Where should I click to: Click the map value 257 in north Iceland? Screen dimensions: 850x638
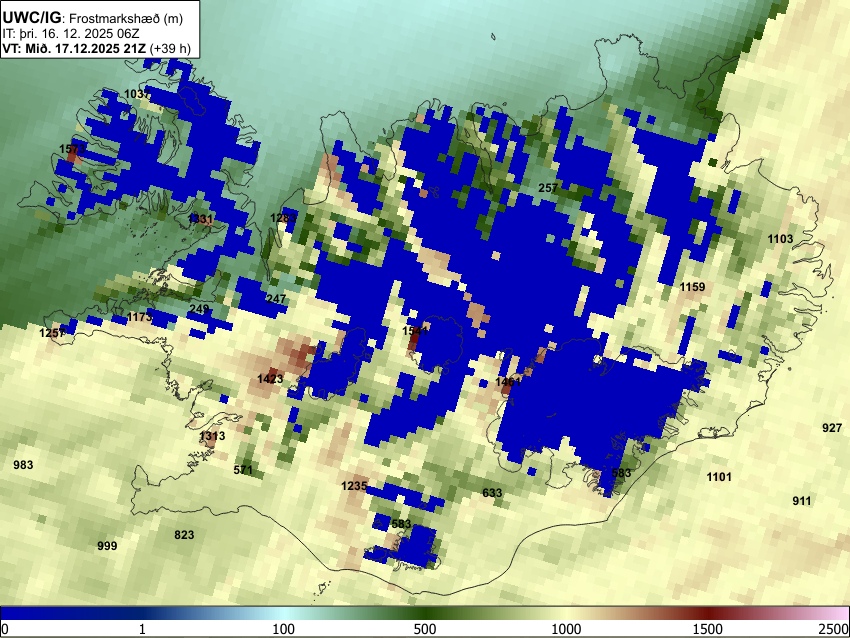point(548,188)
